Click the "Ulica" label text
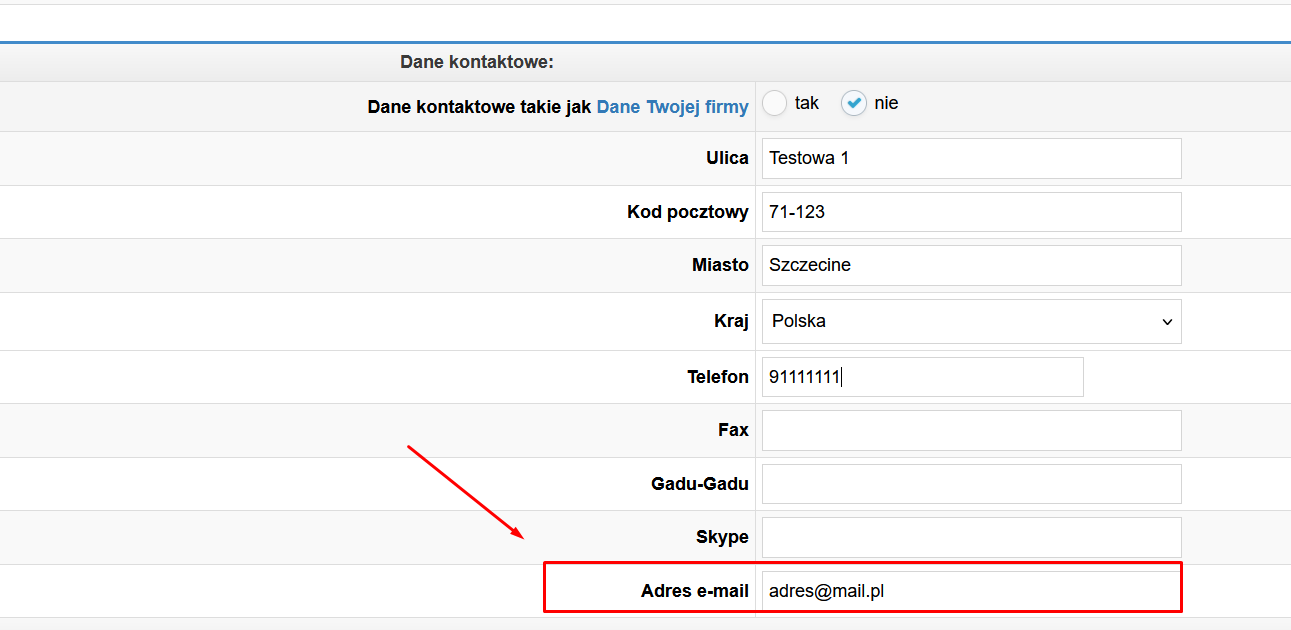Image resolution: width=1291 pixels, height=630 pixels. 727,158
